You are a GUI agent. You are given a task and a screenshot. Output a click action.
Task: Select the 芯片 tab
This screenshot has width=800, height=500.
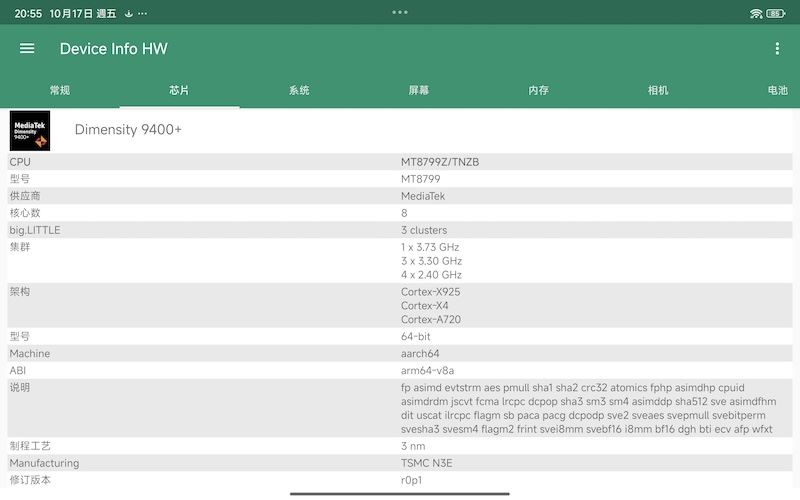[x=179, y=90]
